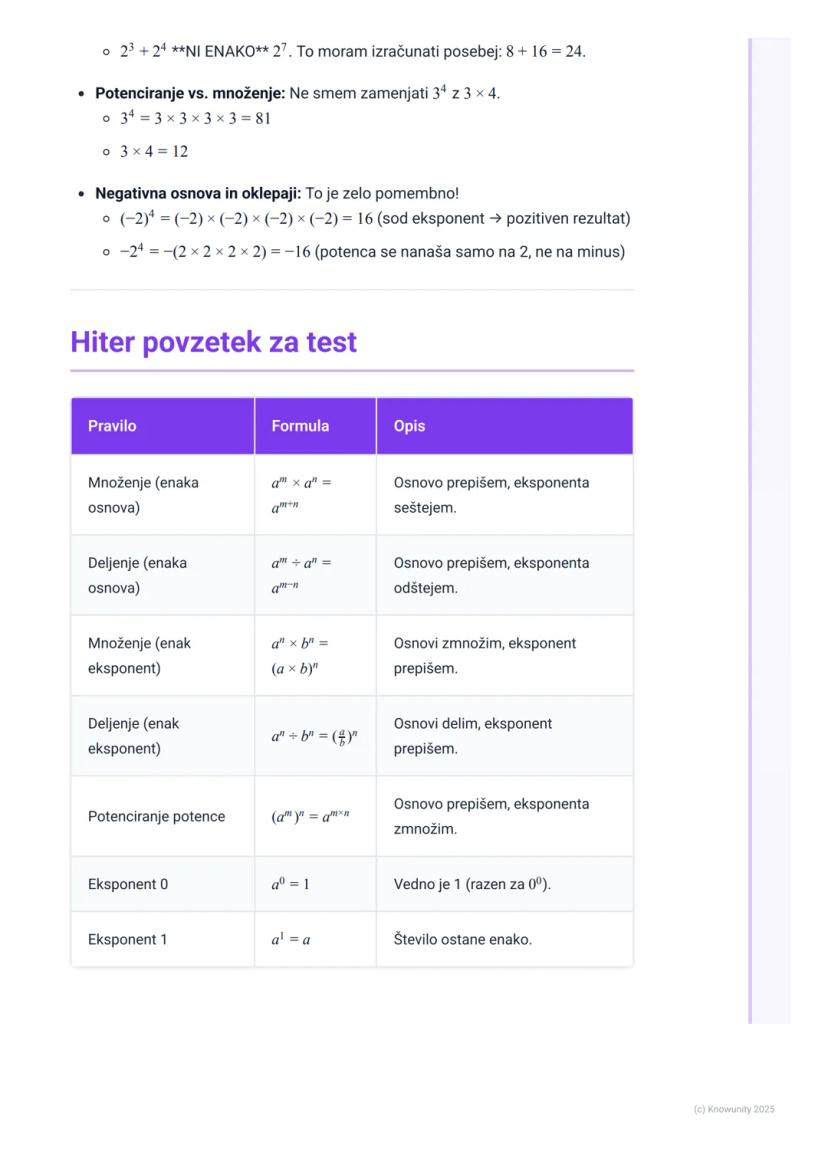Click the purple vertical bar at right

pos(750,530)
